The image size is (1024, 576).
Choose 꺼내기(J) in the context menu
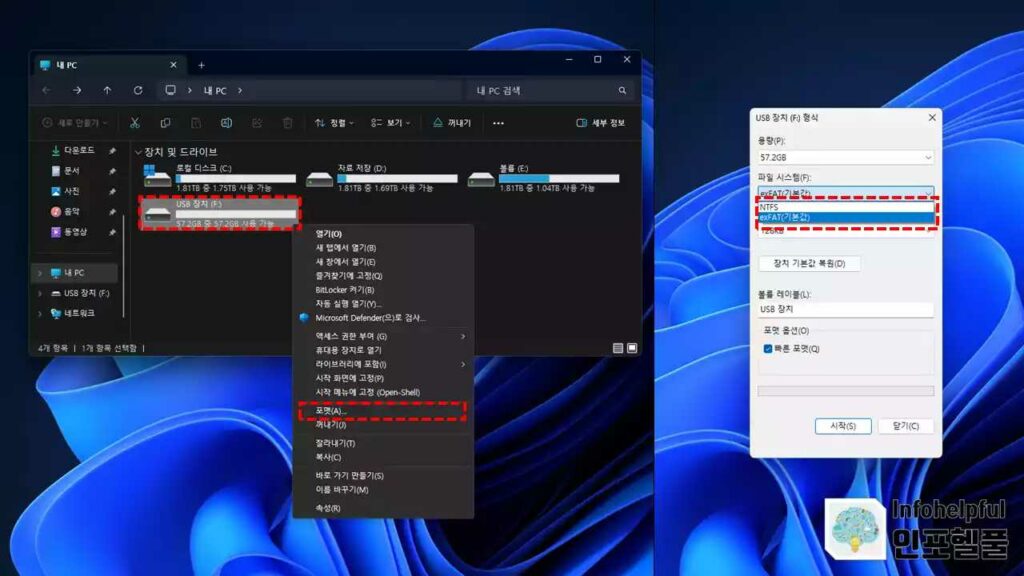click(383, 424)
